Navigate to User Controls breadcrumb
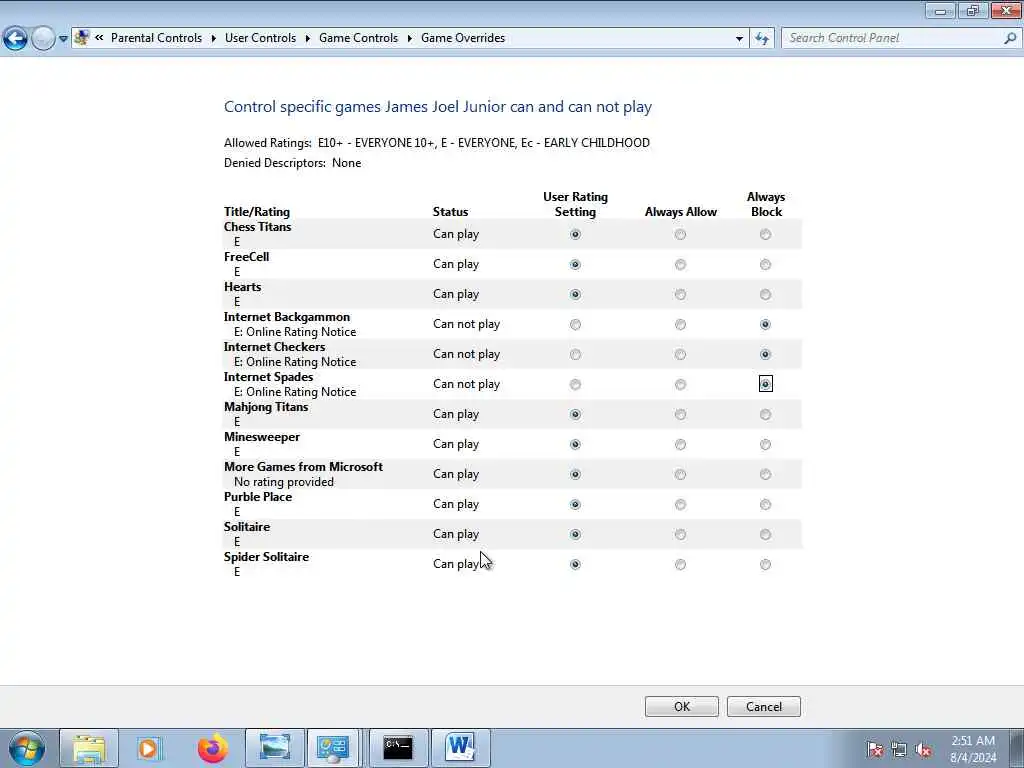This screenshot has height=768, width=1024. 261,38
